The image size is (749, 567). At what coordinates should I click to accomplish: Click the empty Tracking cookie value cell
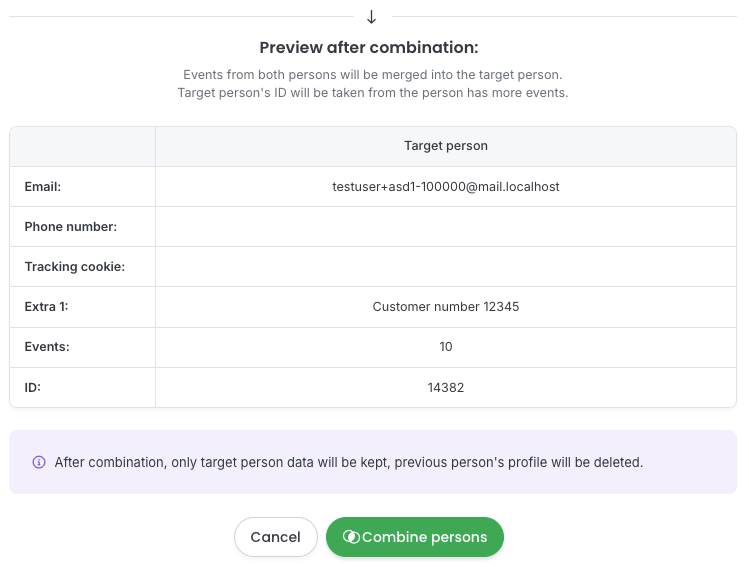pyautogui.click(x=445, y=267)
